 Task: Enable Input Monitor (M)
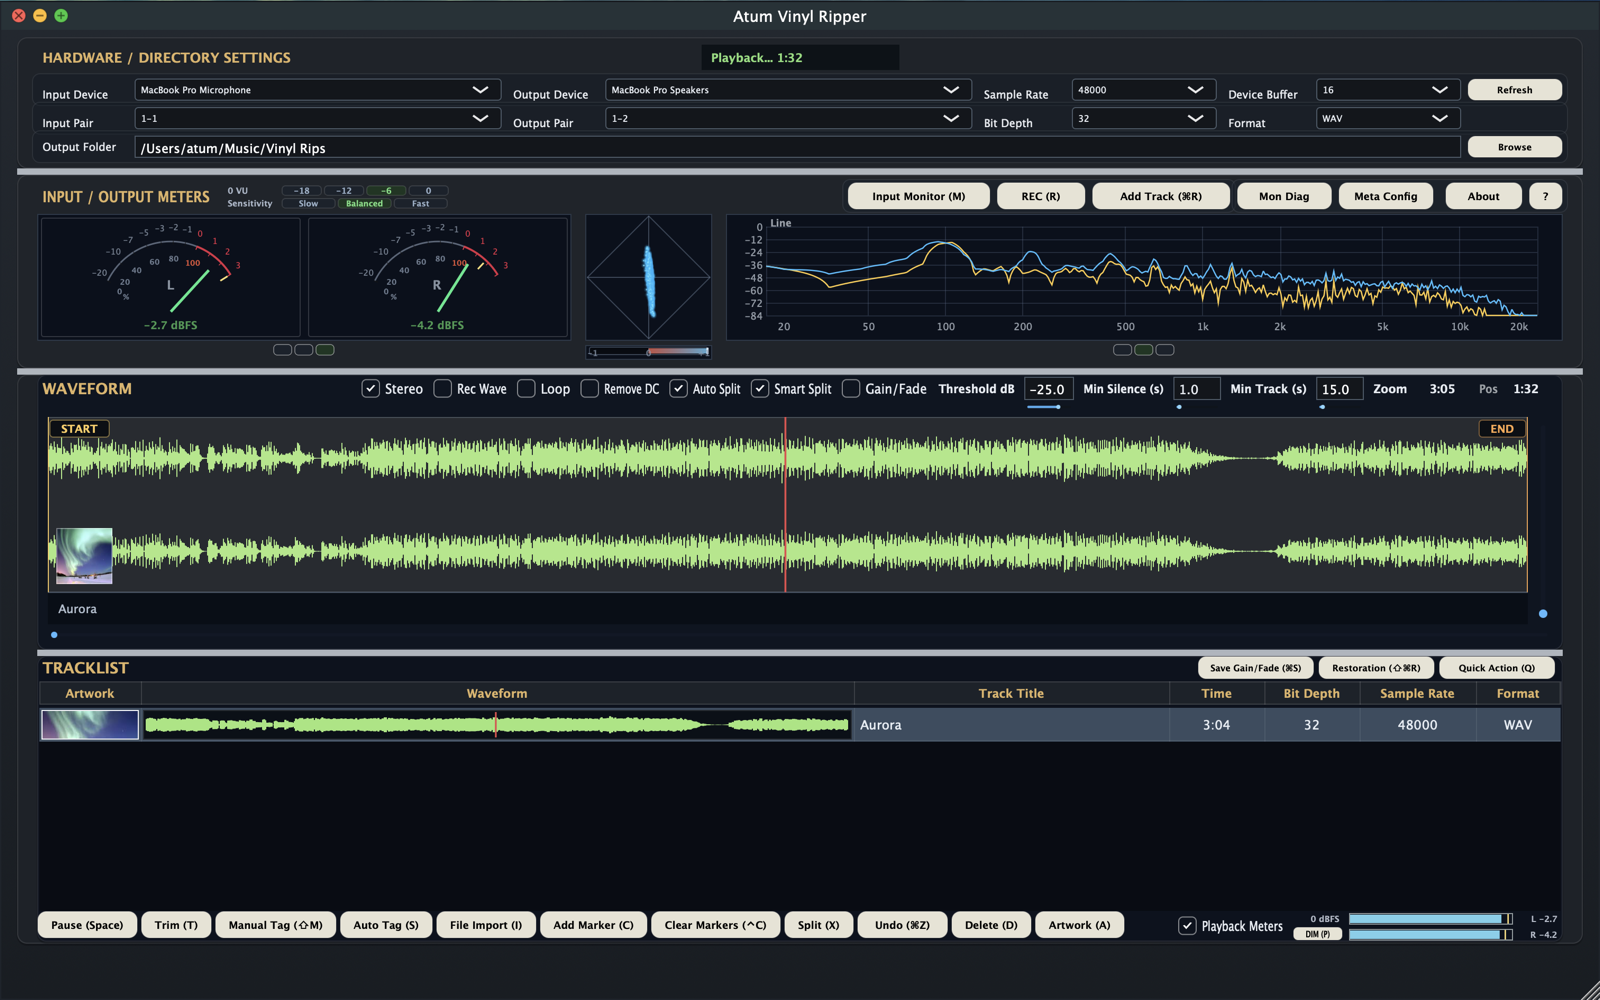click(x=918, y=196)
